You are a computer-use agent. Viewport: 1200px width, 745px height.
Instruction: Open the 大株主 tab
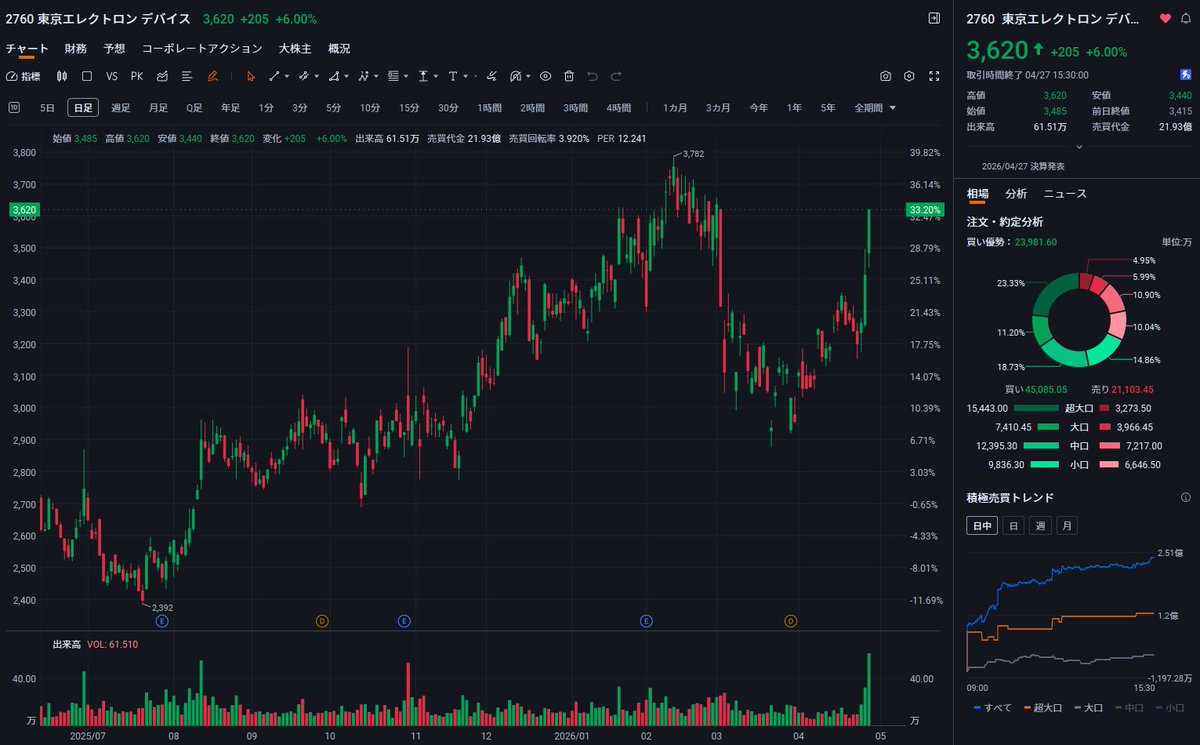(x=295, y=48)
